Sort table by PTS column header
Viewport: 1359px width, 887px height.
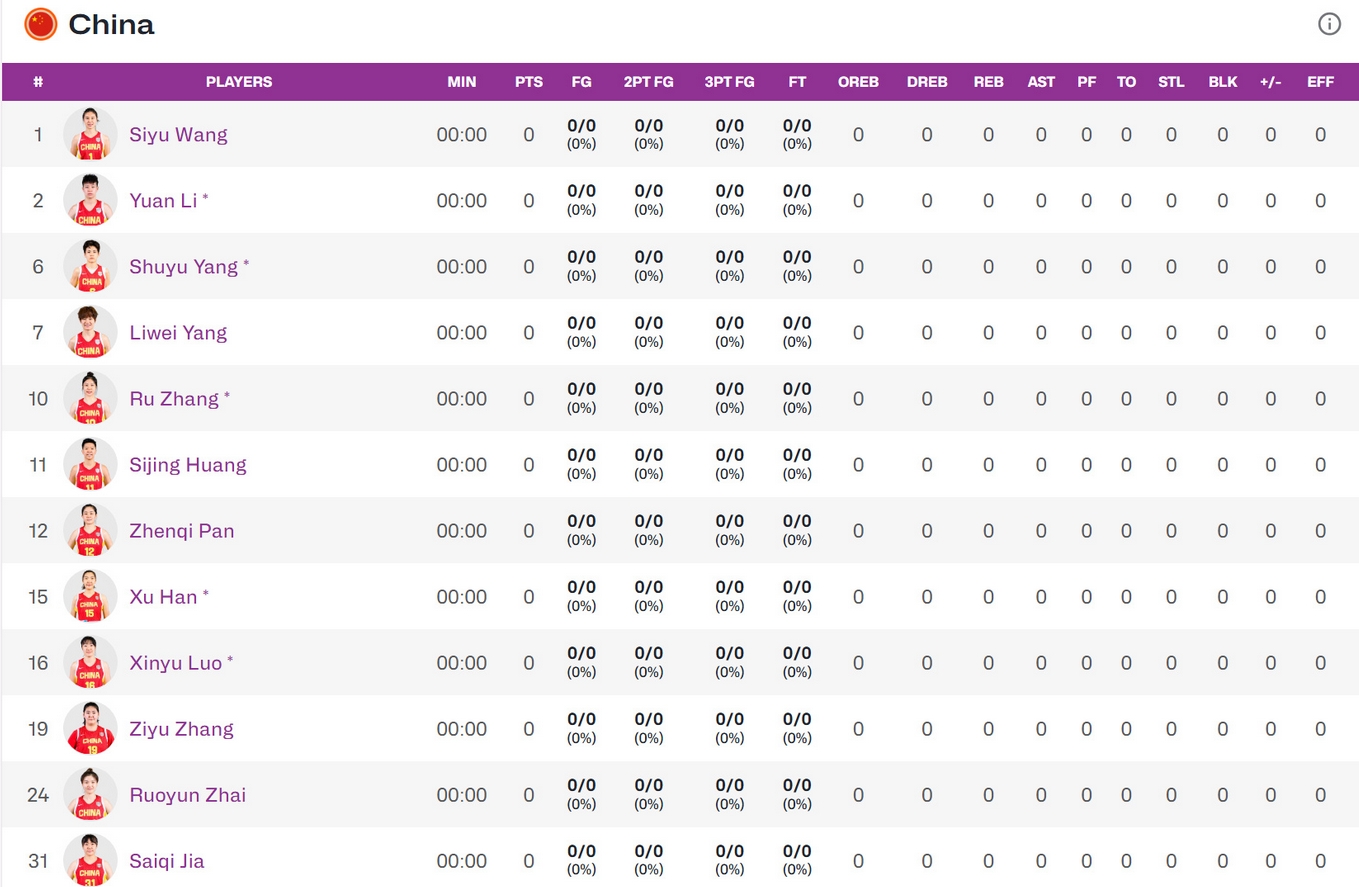pyautogui.click(x=529, y=82)
